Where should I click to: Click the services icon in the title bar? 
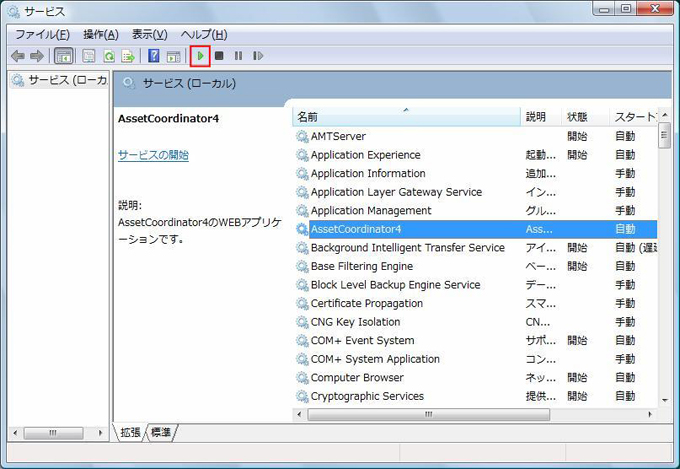(14, 12)
